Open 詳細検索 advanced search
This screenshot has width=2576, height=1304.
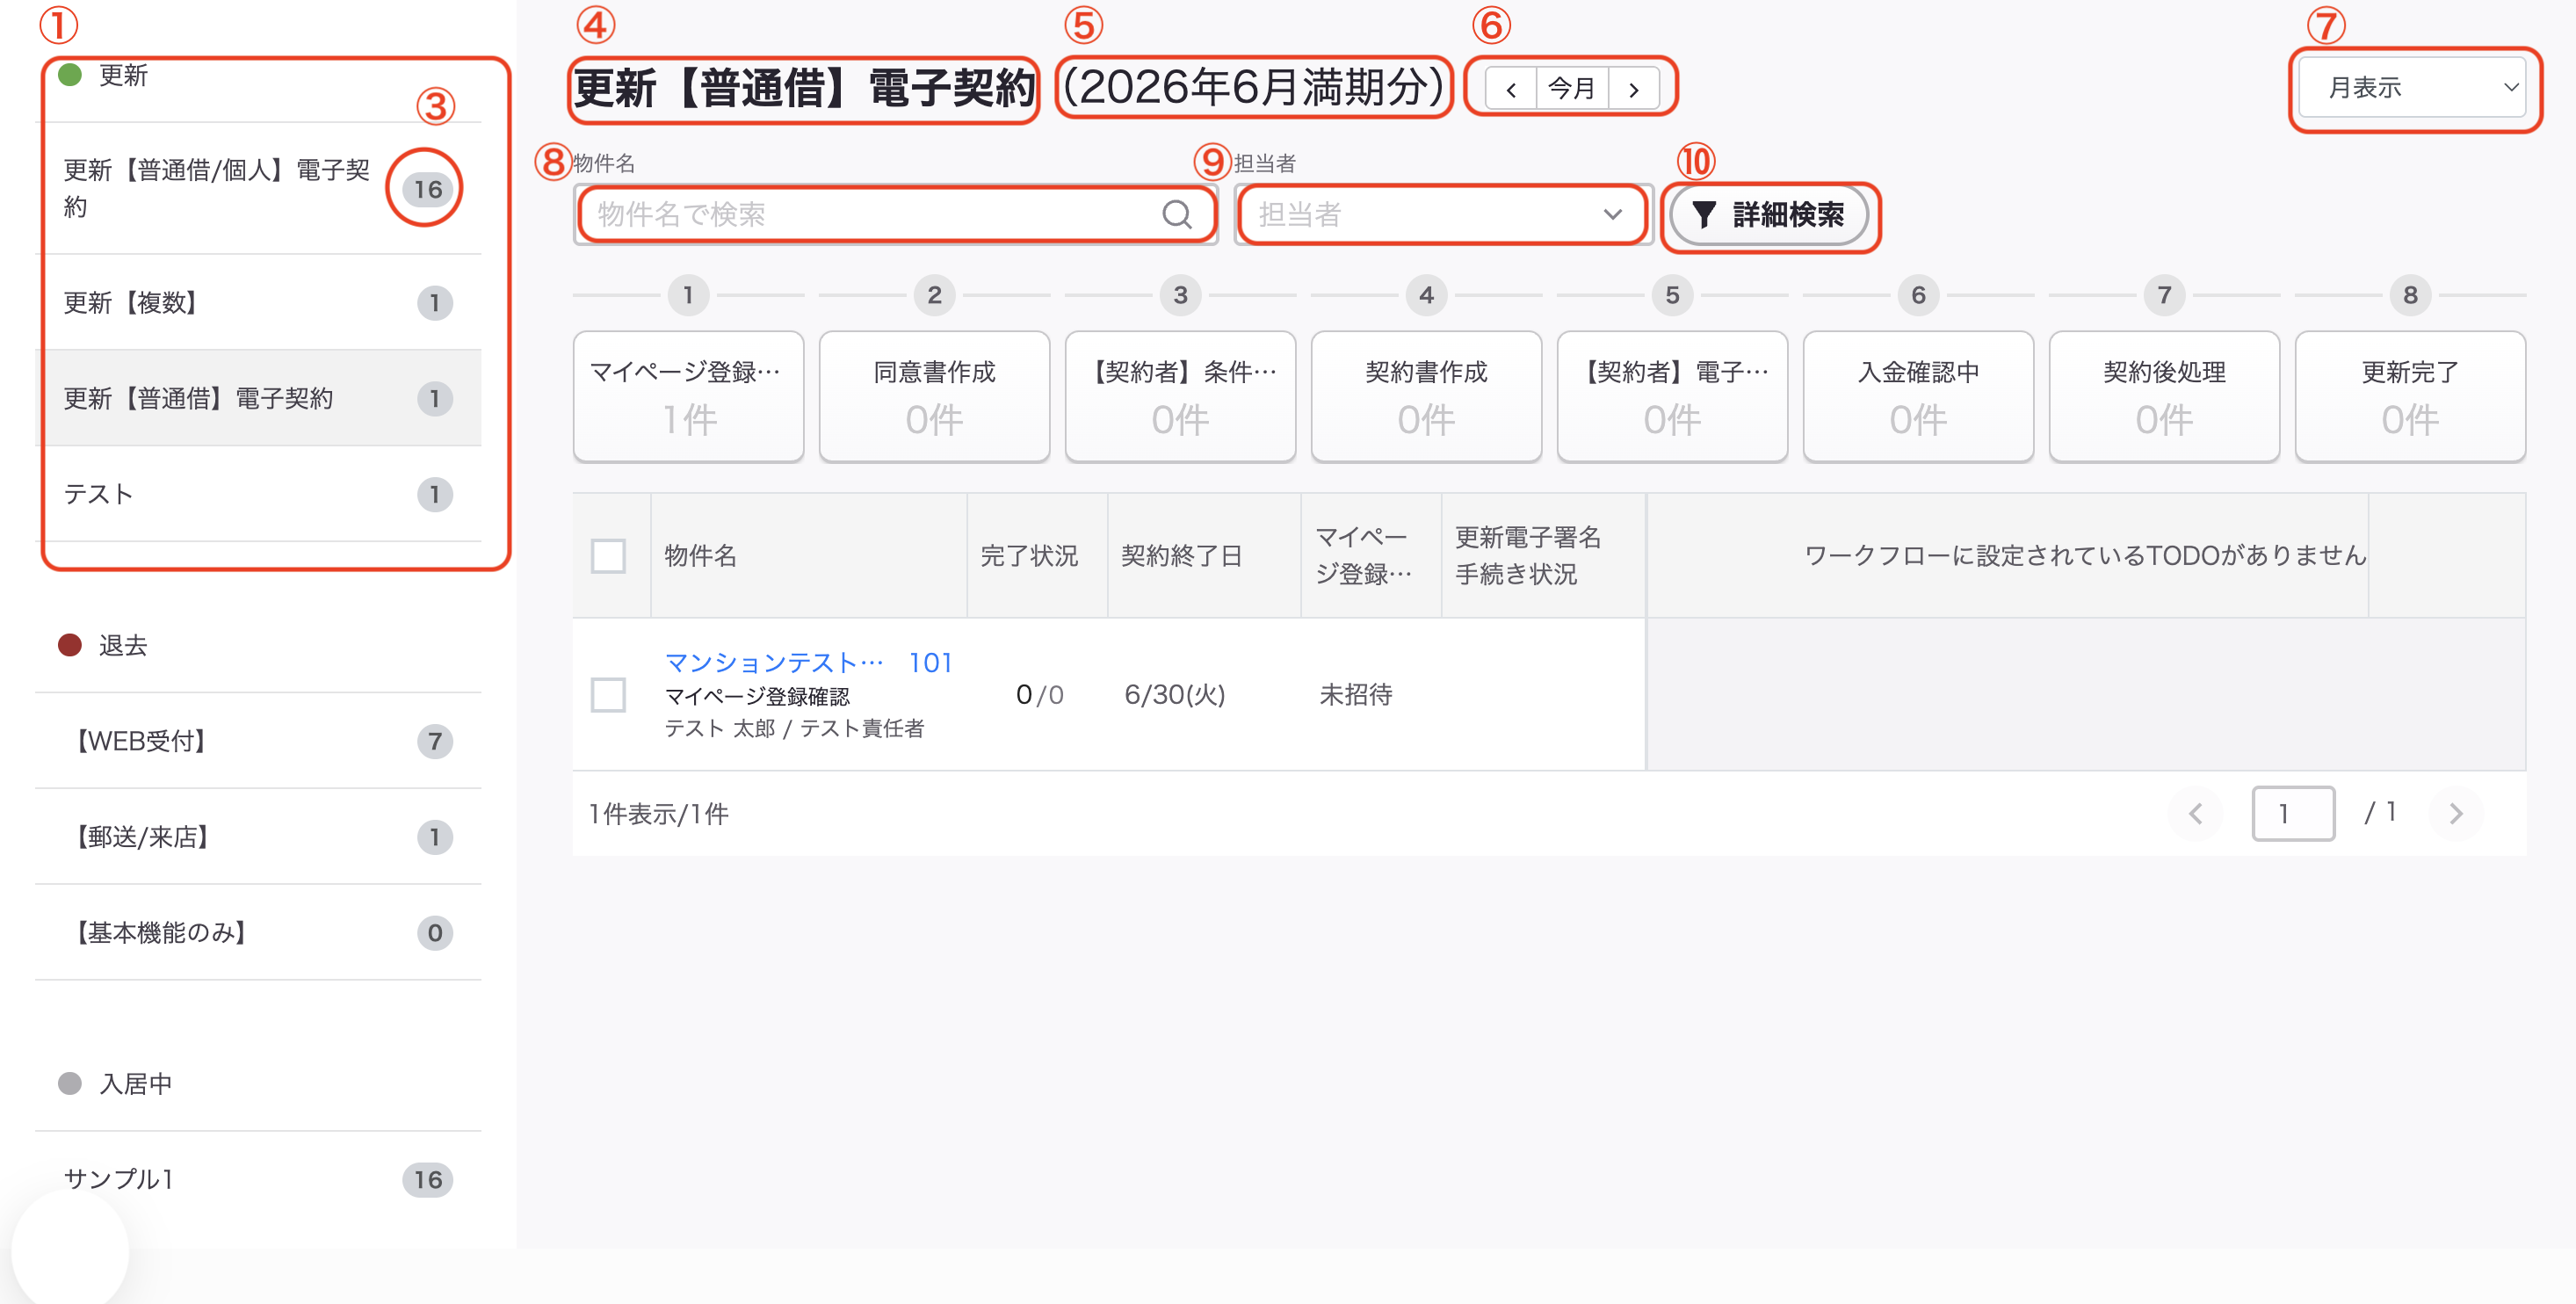[1769, 214]
